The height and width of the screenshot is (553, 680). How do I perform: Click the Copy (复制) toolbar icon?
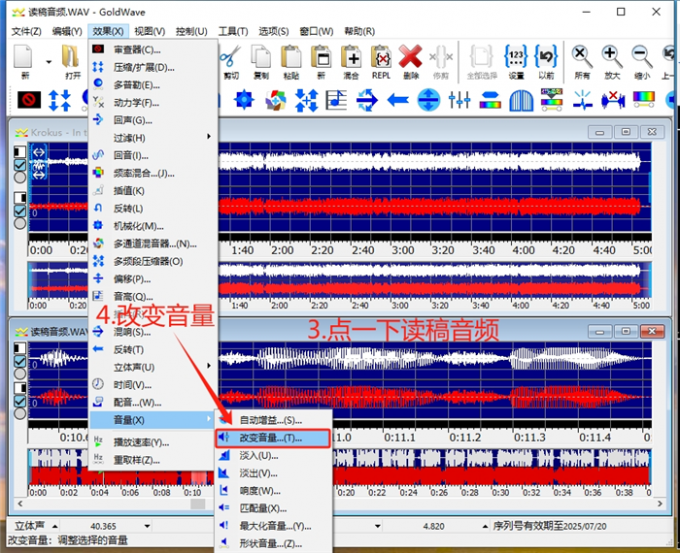click(261, 57)
